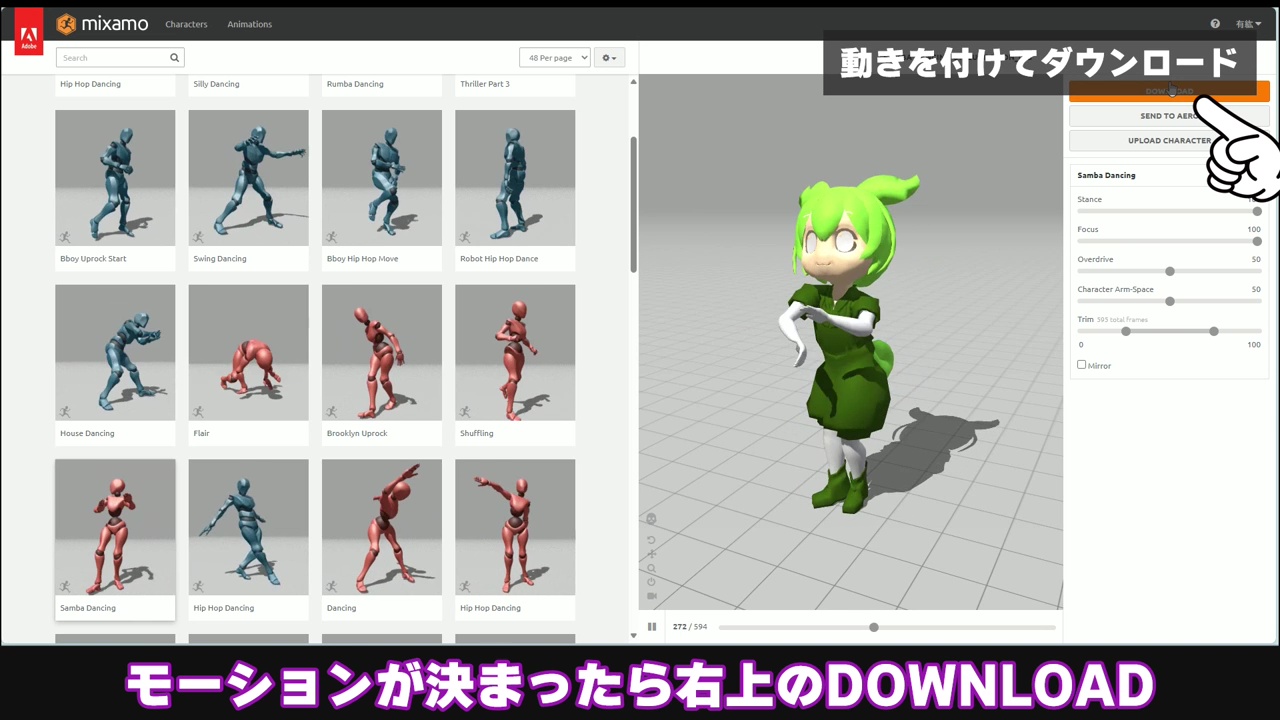Click the search magnifier icon

pos(174,58)
